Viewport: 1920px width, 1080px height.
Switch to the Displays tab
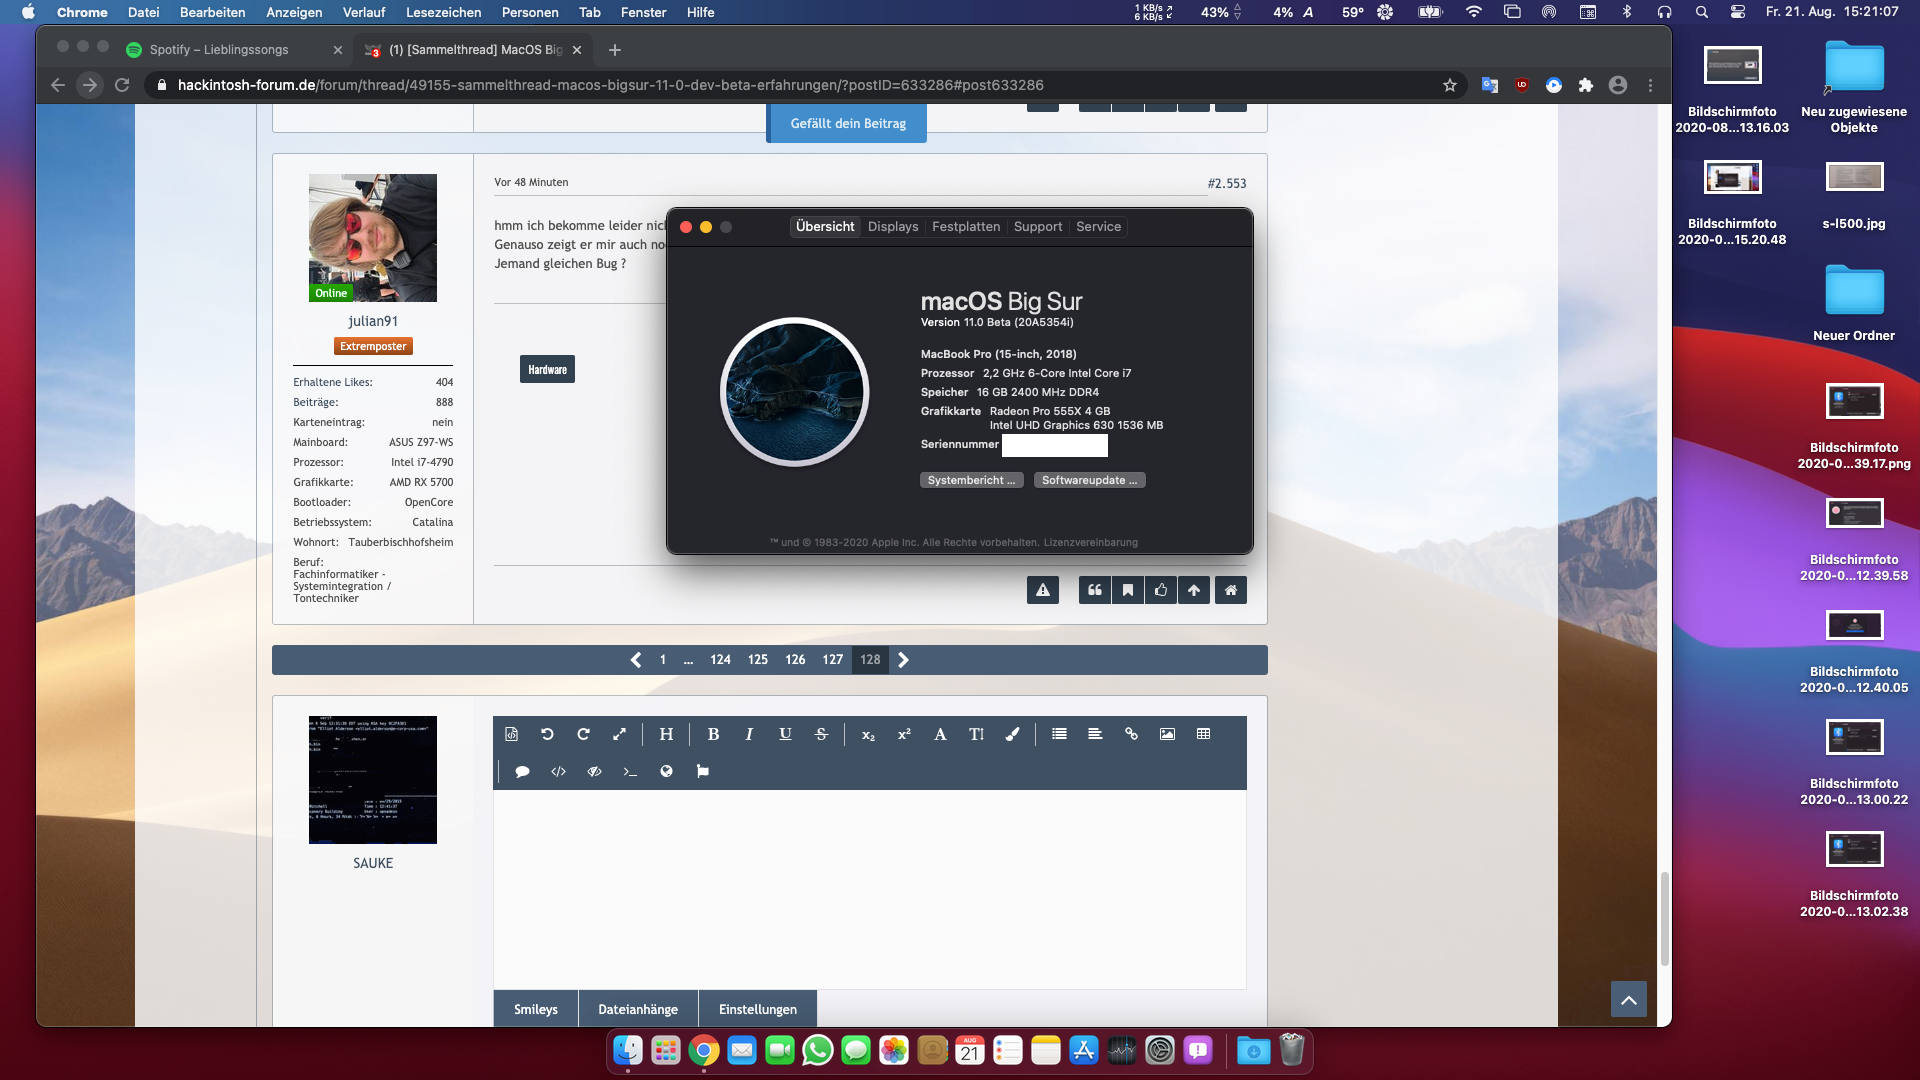point(893,227)
